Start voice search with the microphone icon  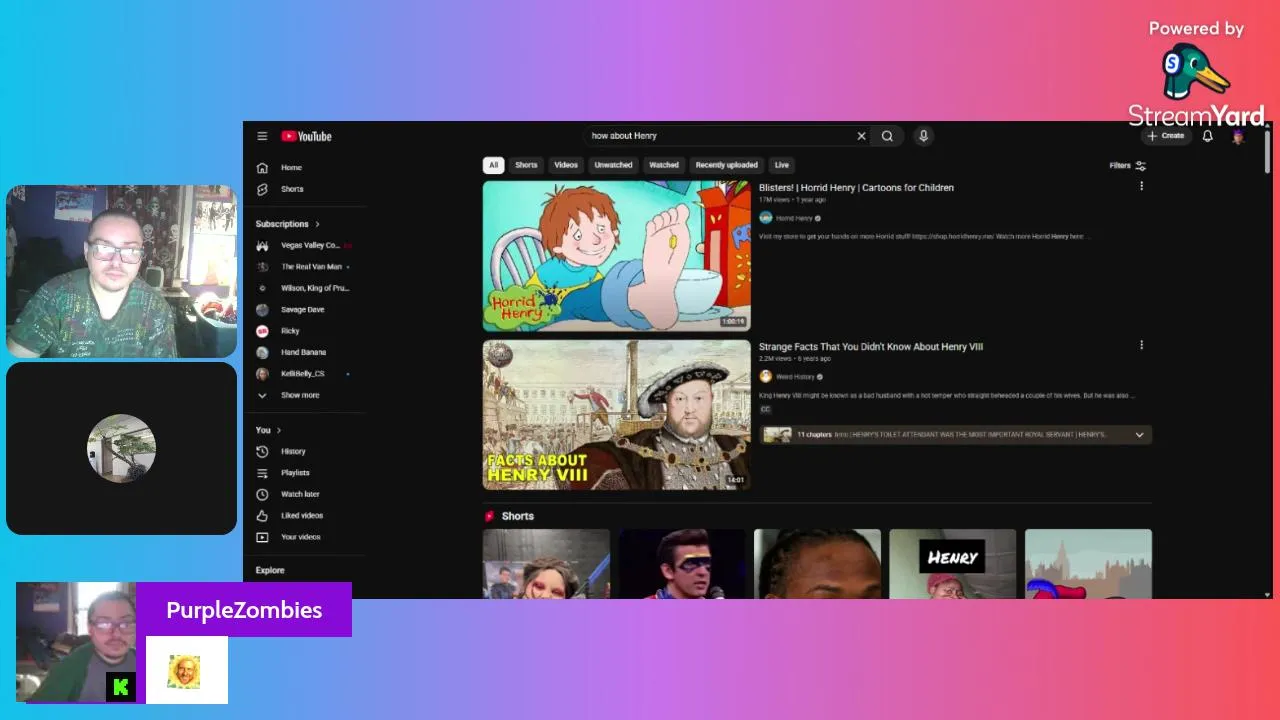pyautogui.click(x=923, y=136)
